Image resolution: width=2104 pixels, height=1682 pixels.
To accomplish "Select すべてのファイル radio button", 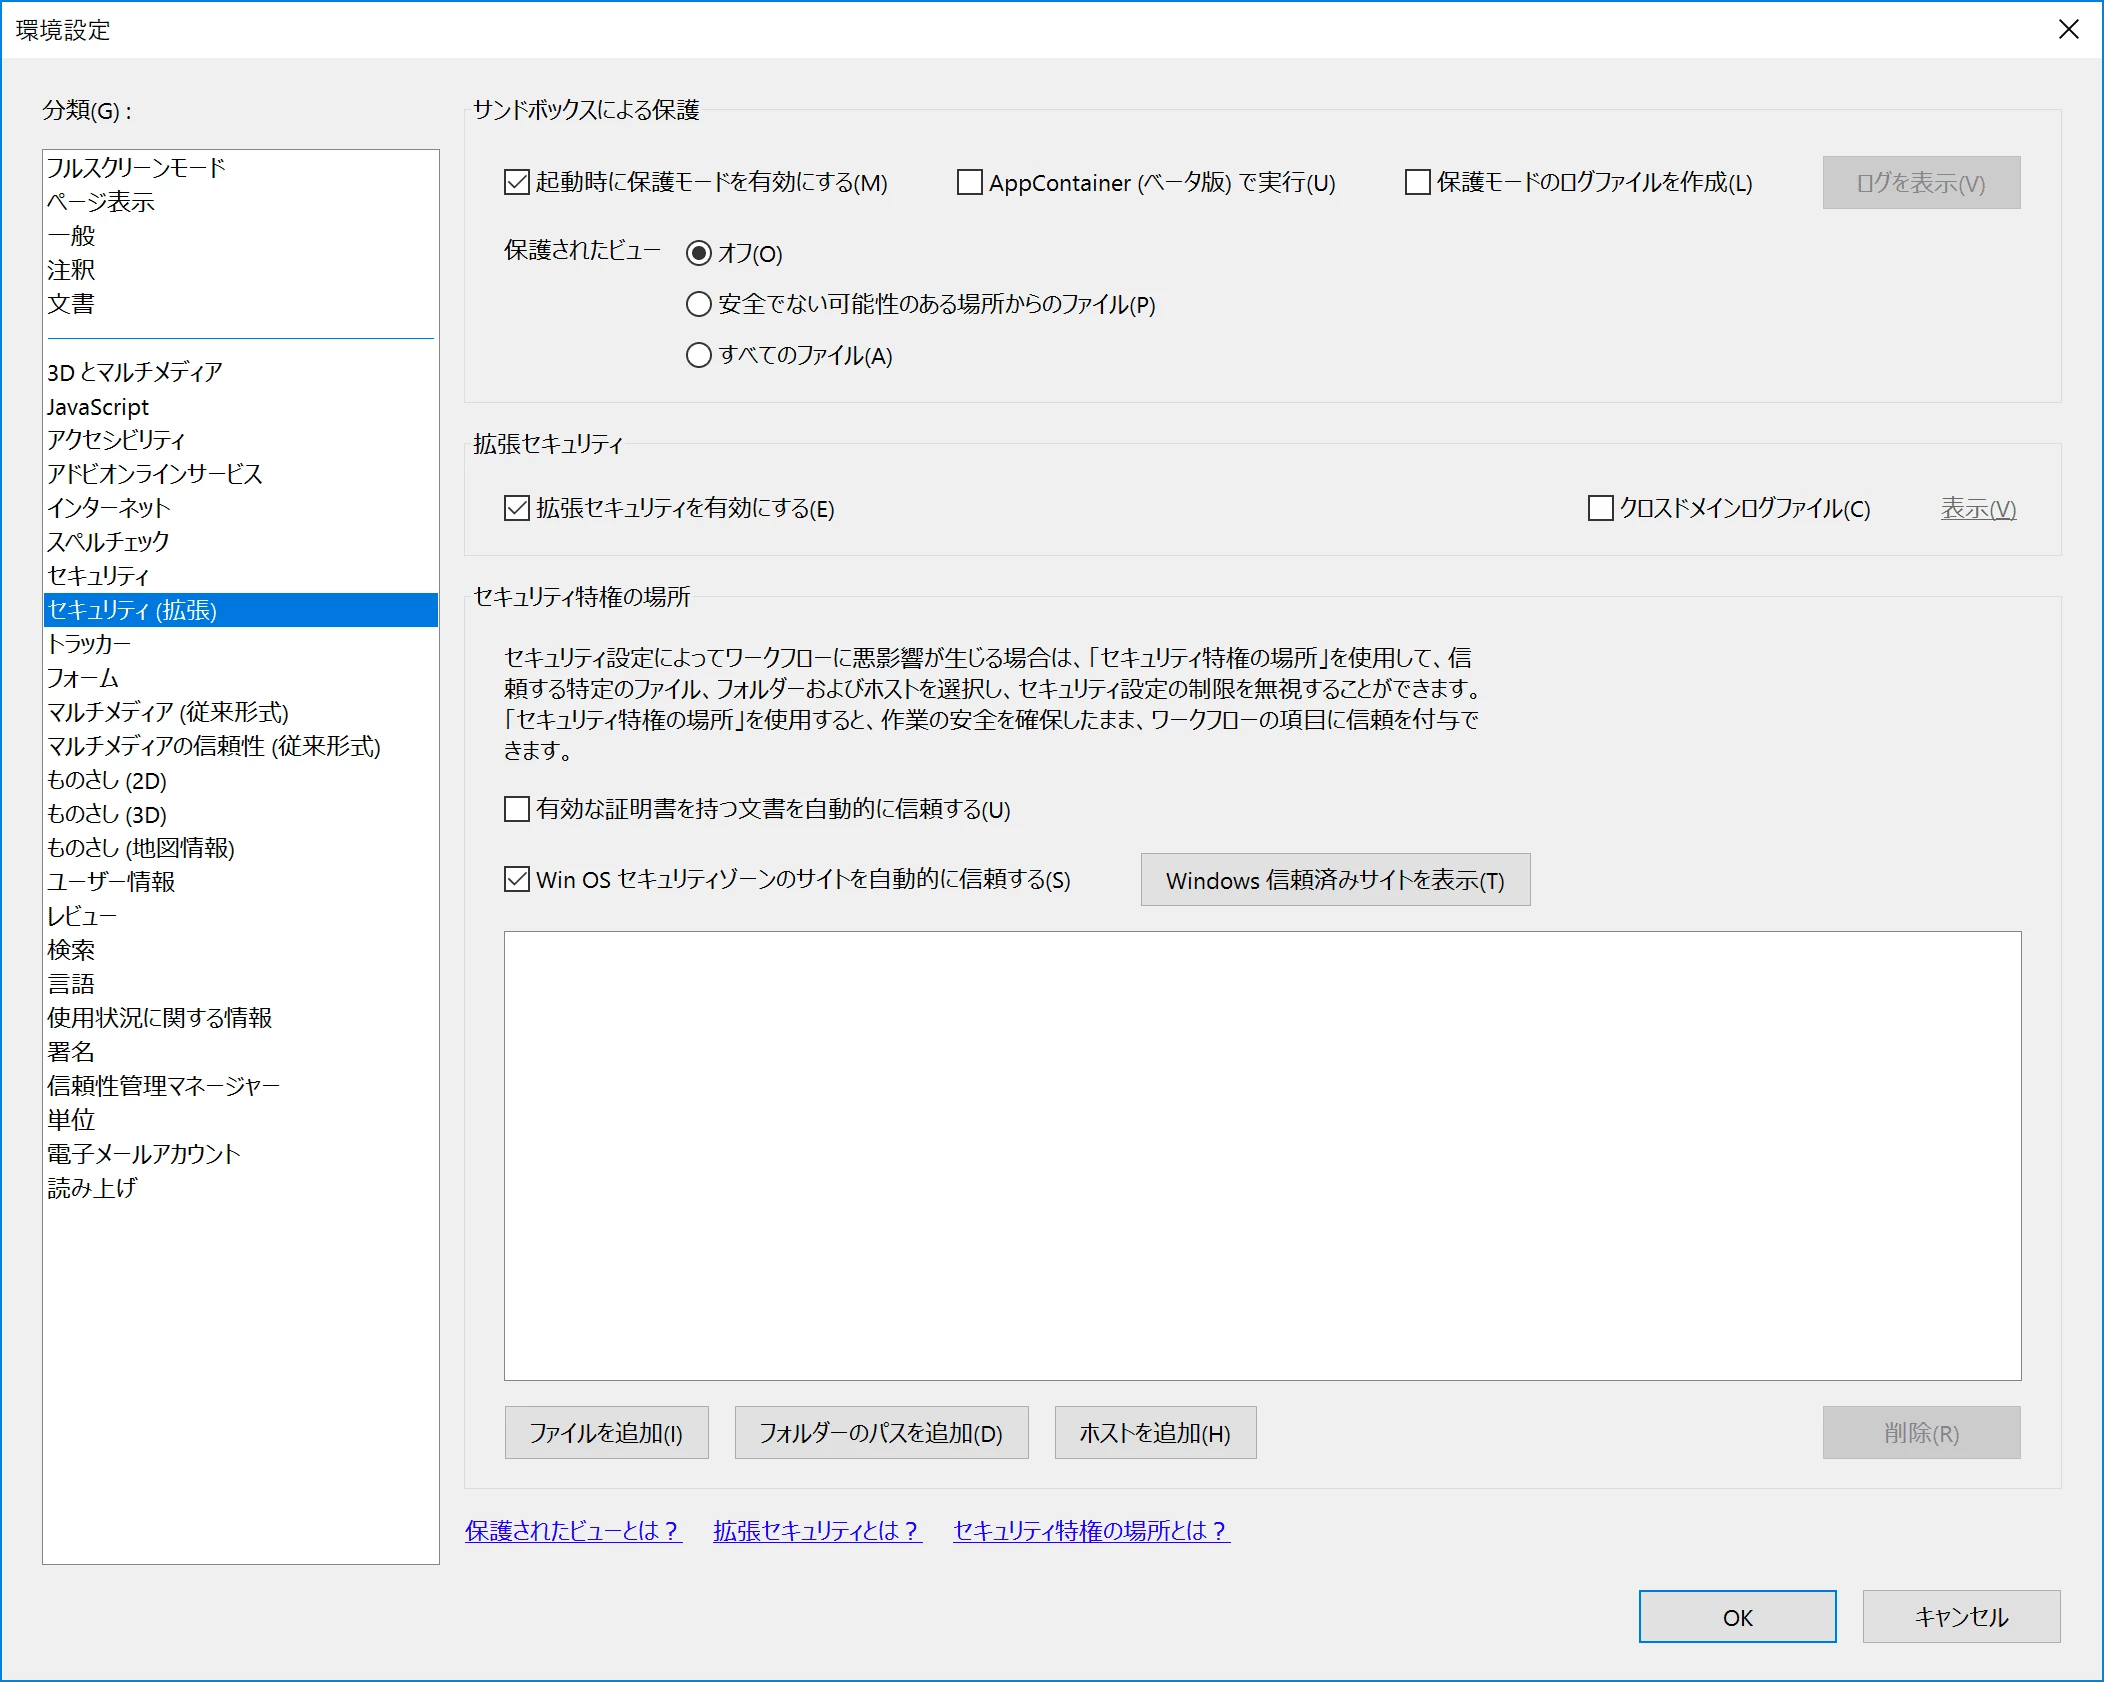I will [699, 355].
